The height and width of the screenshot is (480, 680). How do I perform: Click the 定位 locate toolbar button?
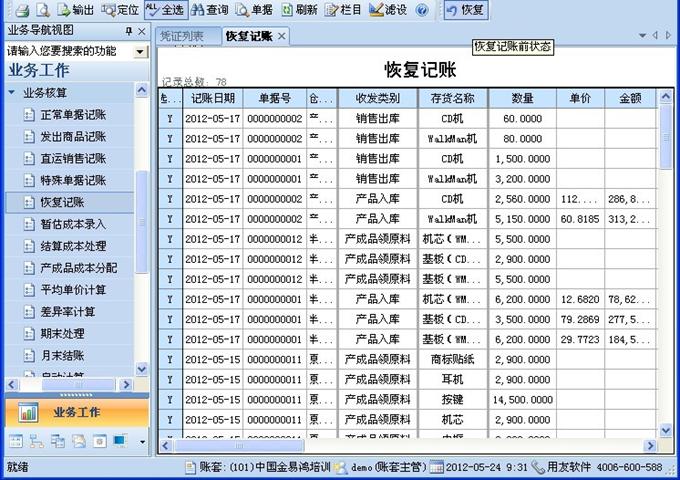click(120, 10)
